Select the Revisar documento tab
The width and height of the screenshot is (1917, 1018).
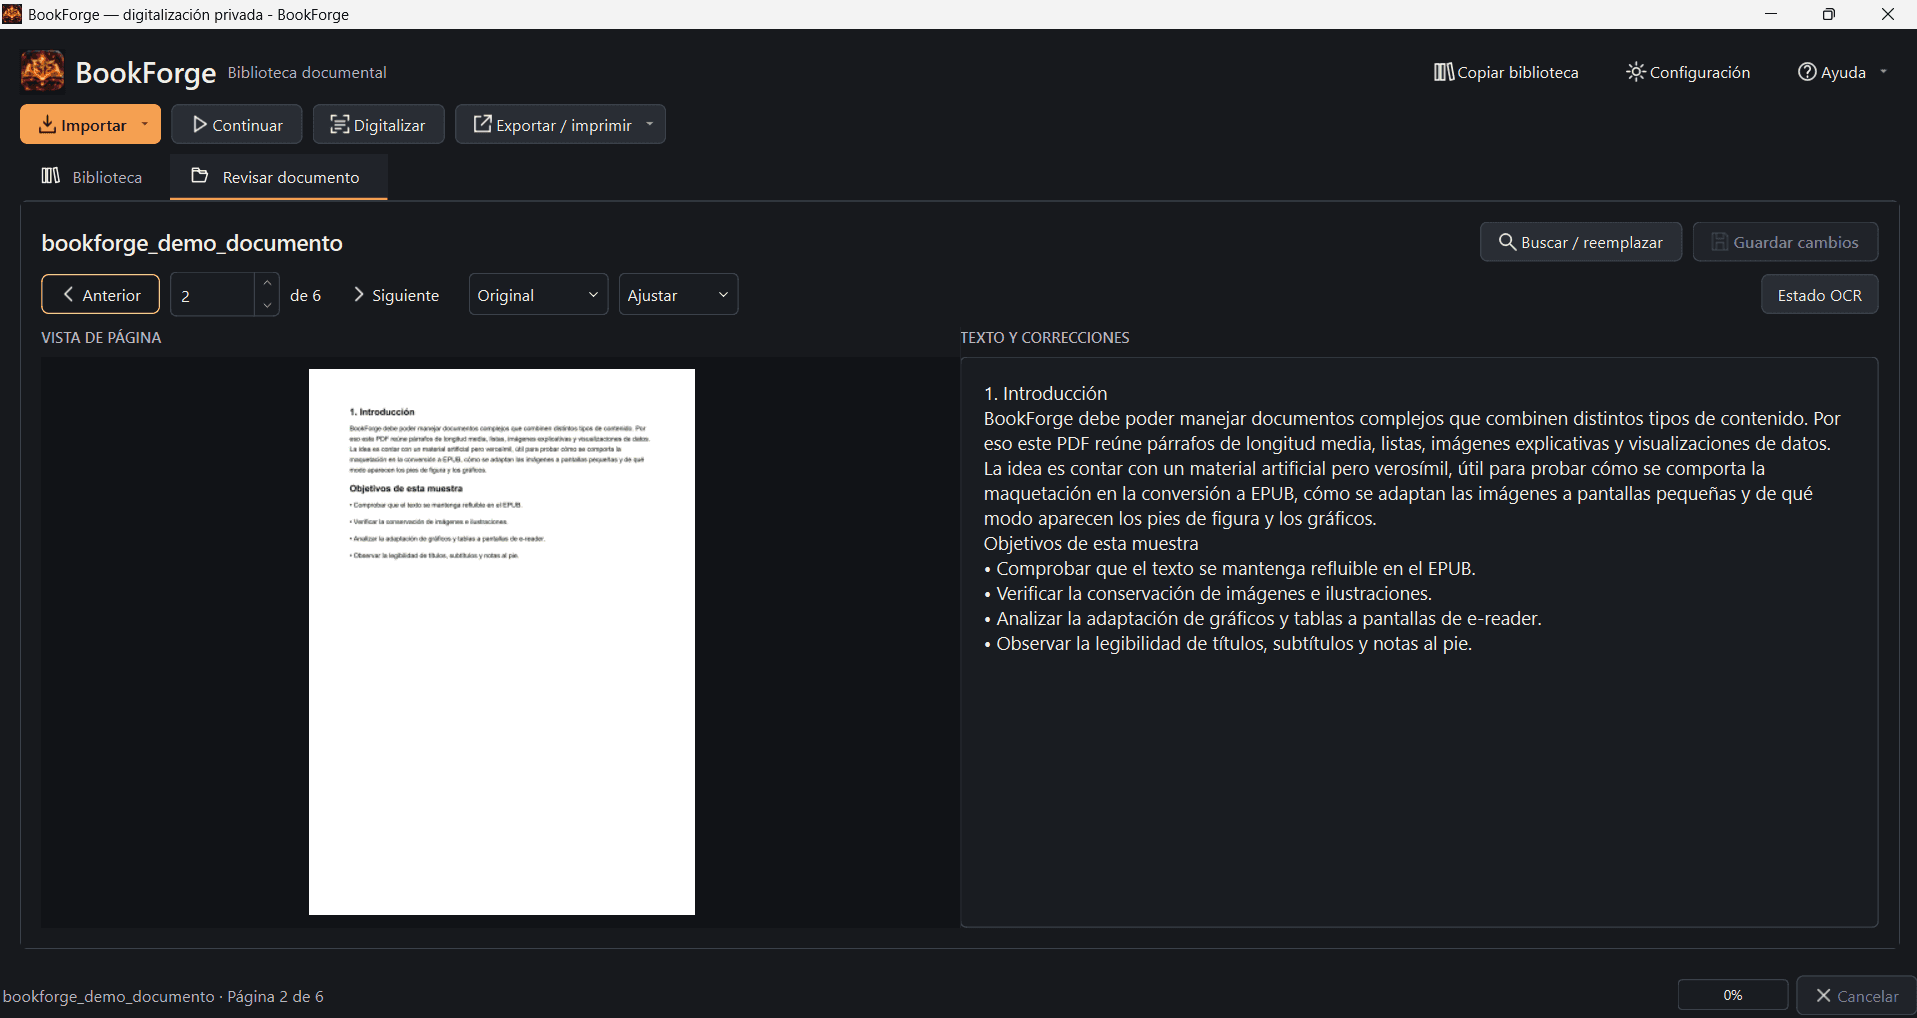(x=278, y=177)
